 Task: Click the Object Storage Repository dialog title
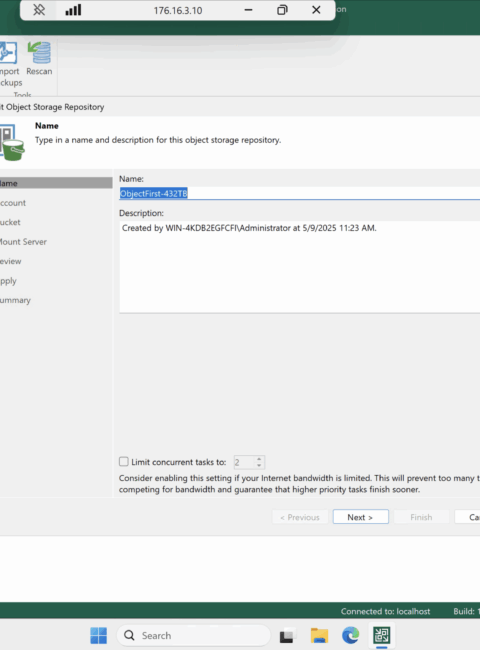(52, 107)
